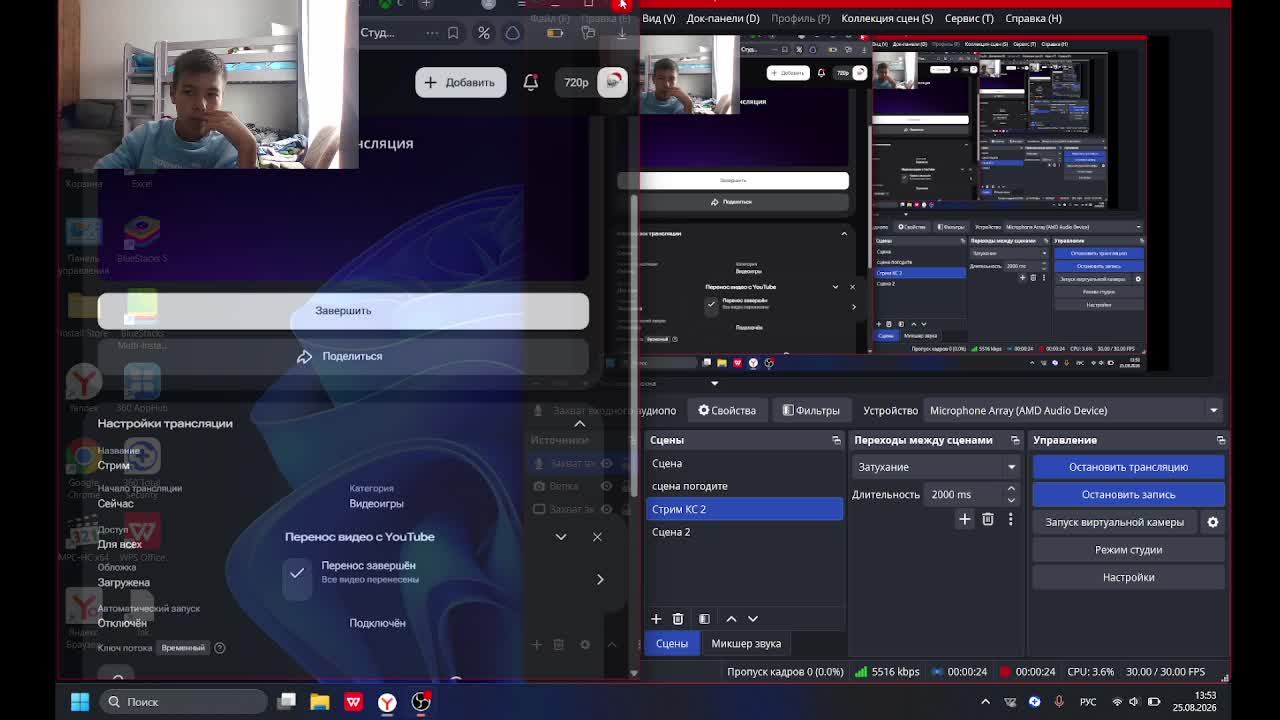Viewport: 1280px width, 720px height.
Task: Decrease transition duration with down arrow
Action: coord(1011,499)
